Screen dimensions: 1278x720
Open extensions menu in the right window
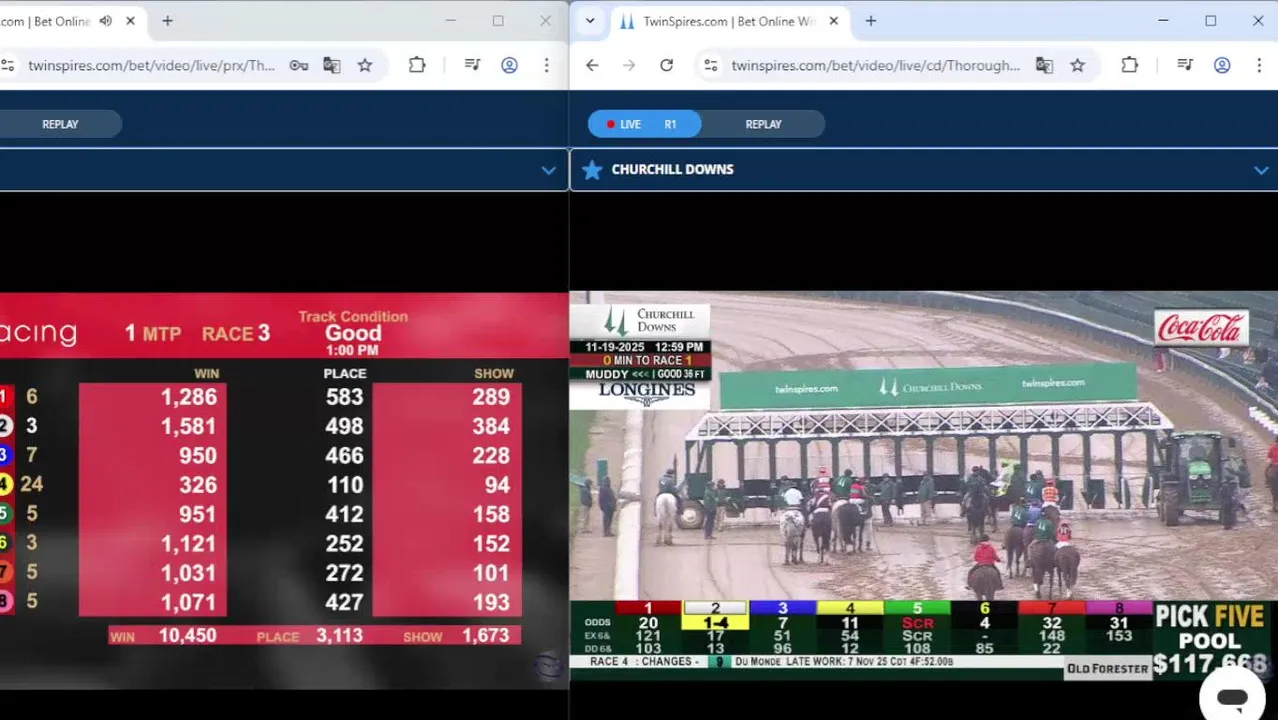1130,65
